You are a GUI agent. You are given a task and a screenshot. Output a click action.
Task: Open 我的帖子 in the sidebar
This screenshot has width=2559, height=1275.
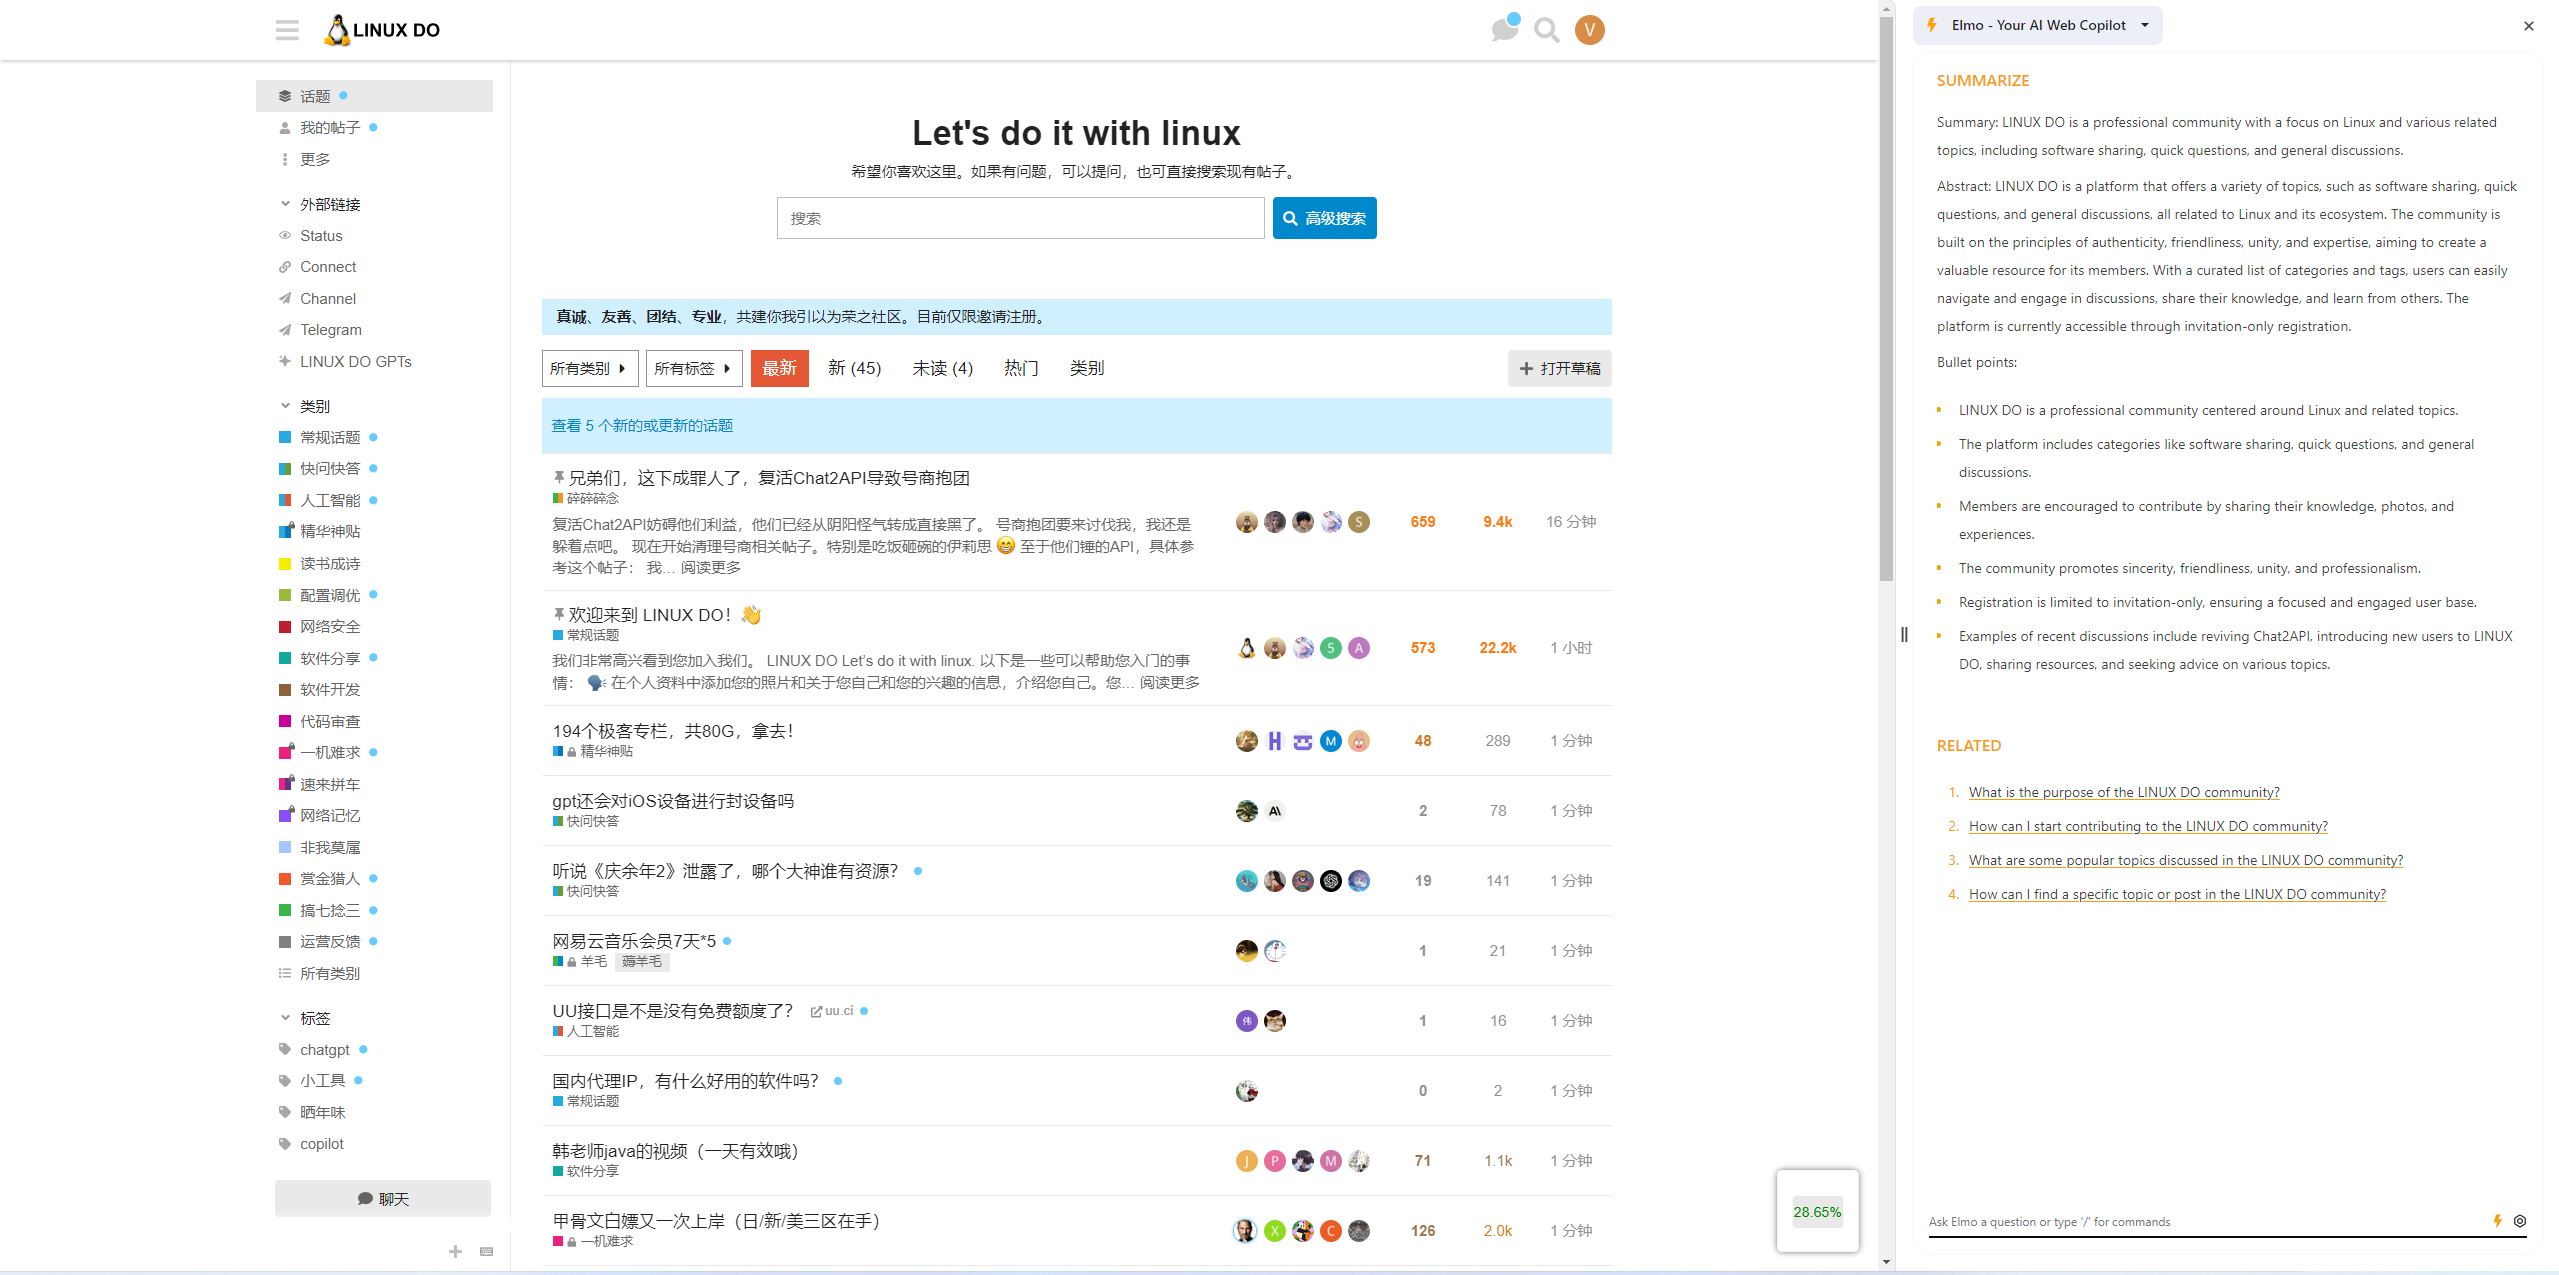pos(329,128)
